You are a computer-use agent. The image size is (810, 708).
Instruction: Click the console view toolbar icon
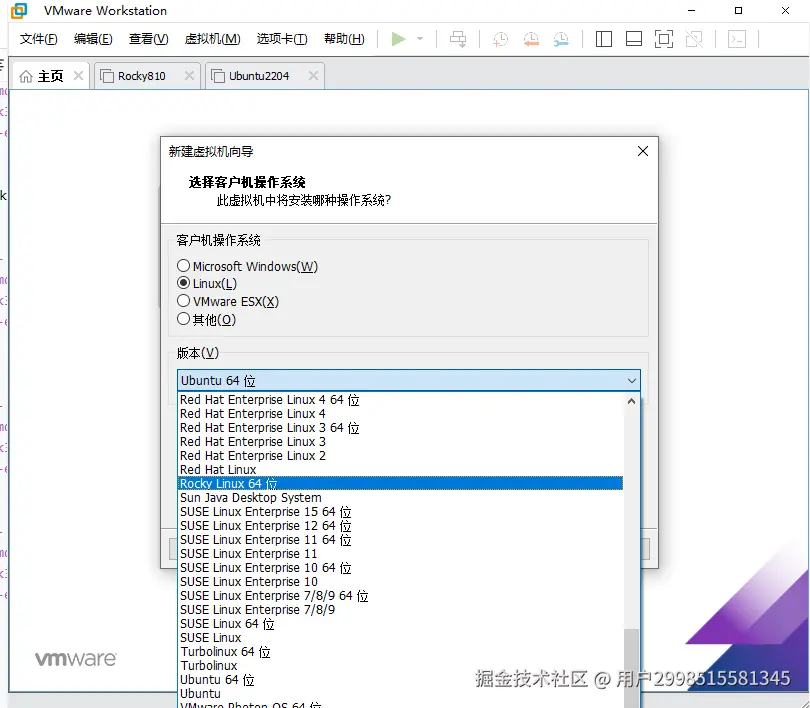point(737,39)
